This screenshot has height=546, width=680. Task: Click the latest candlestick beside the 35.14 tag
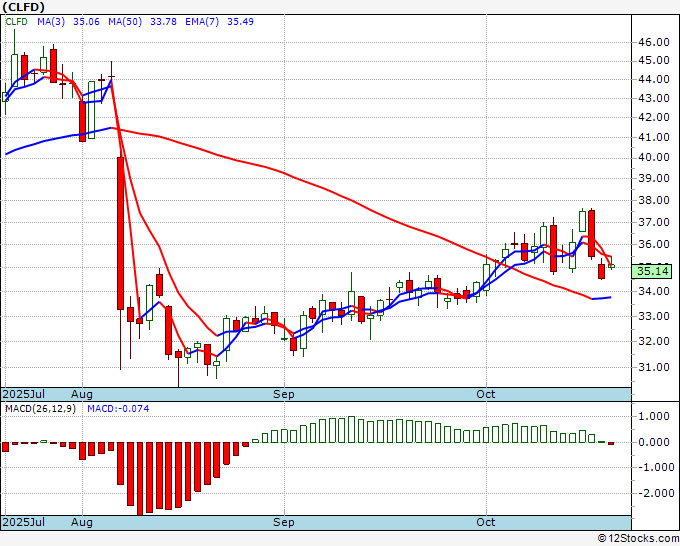[x=611, y=266]
